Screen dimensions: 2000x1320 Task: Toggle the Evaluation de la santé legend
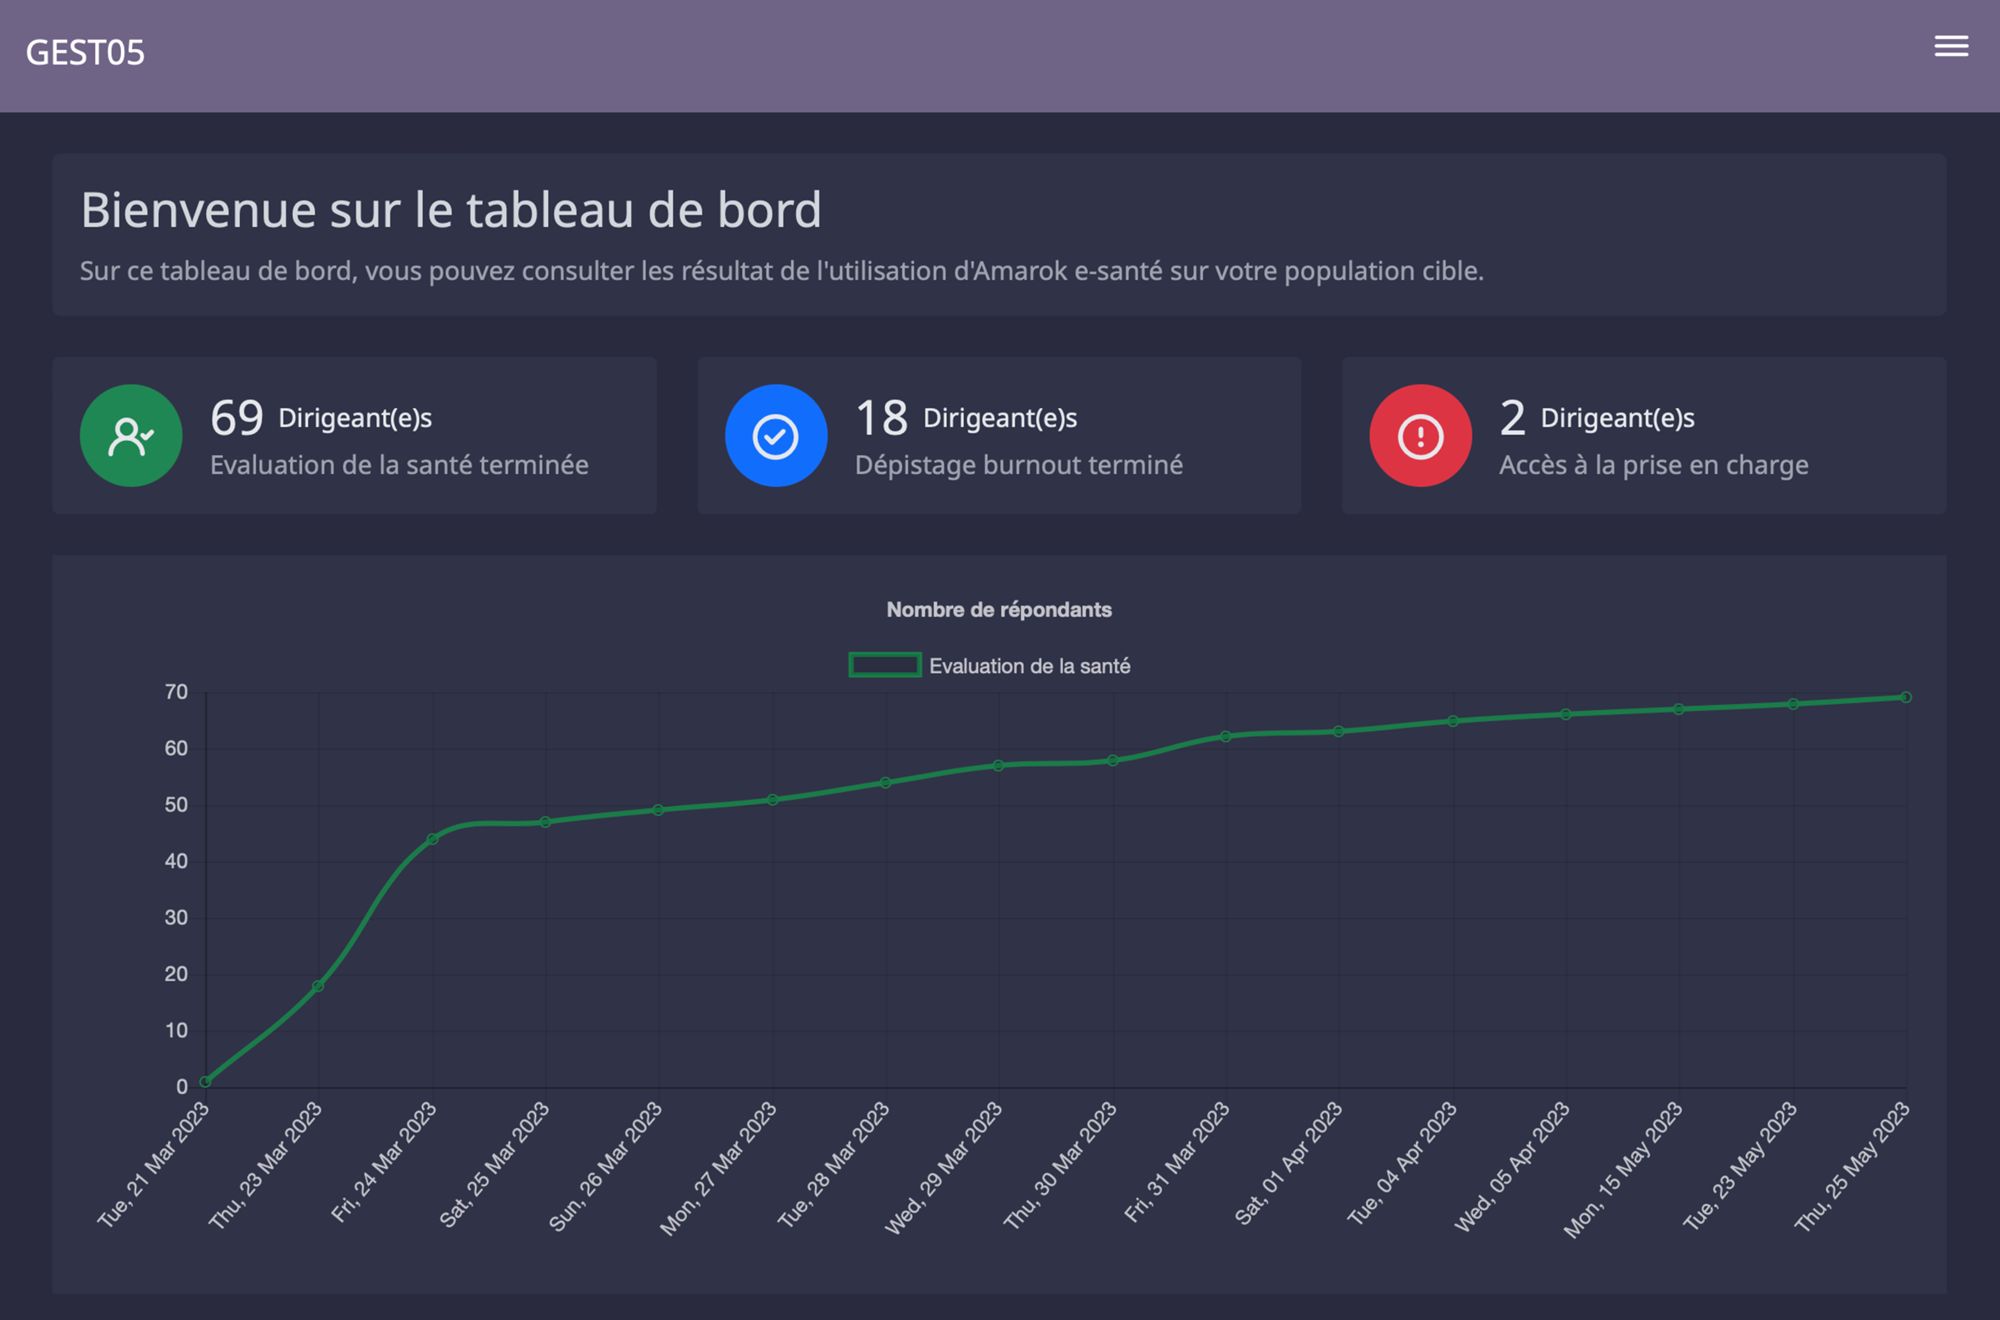[x=1029, y=666]
